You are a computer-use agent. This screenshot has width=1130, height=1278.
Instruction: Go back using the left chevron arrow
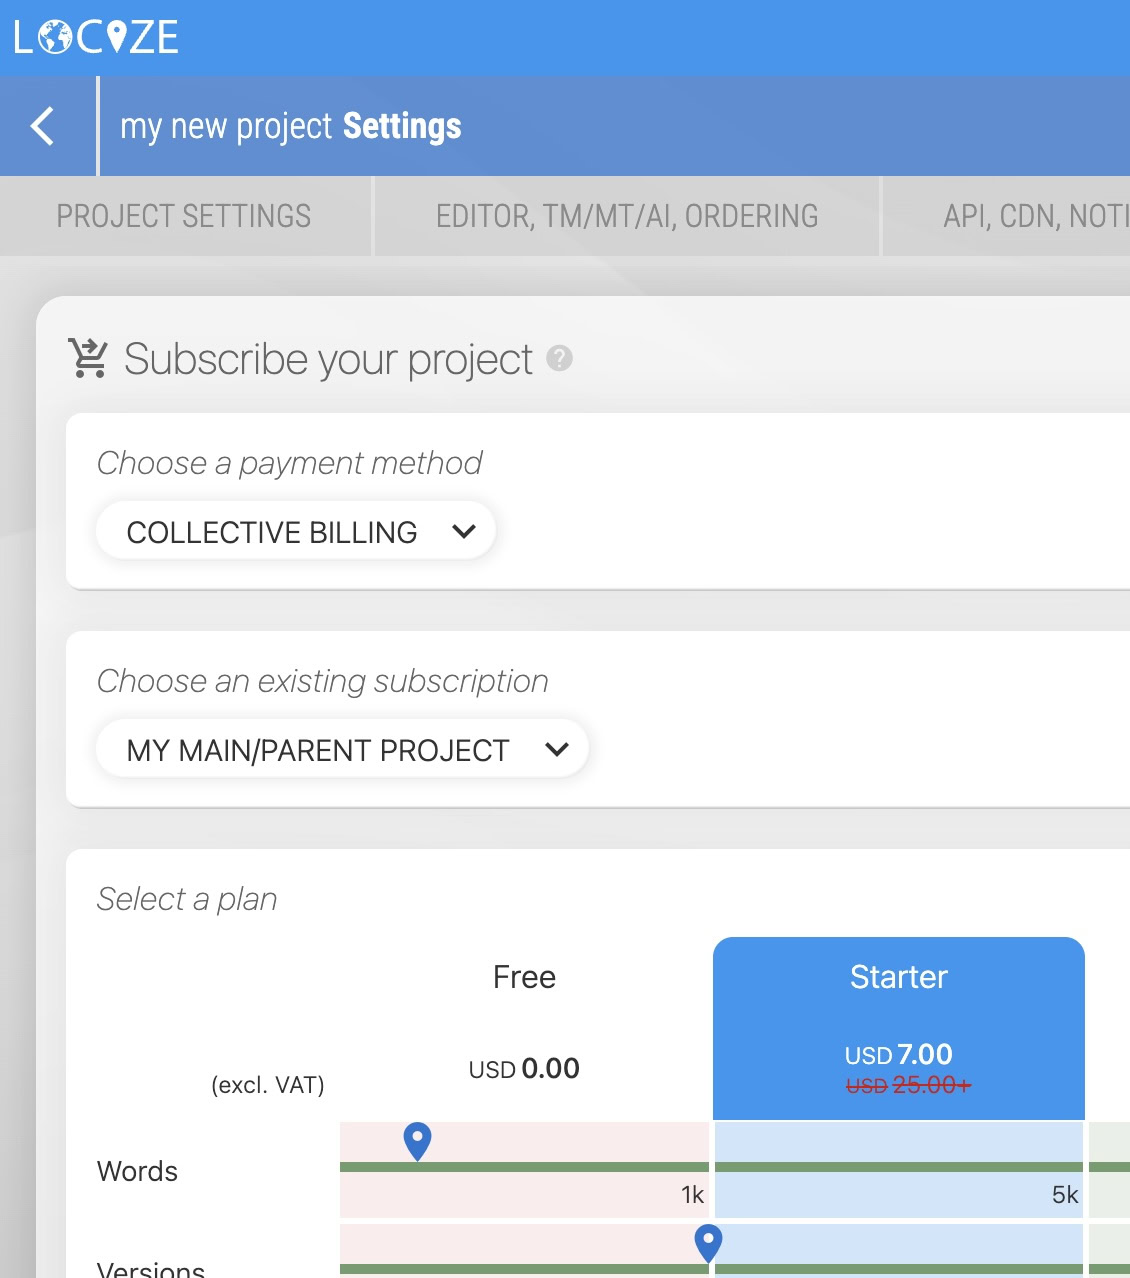[43, 126]
